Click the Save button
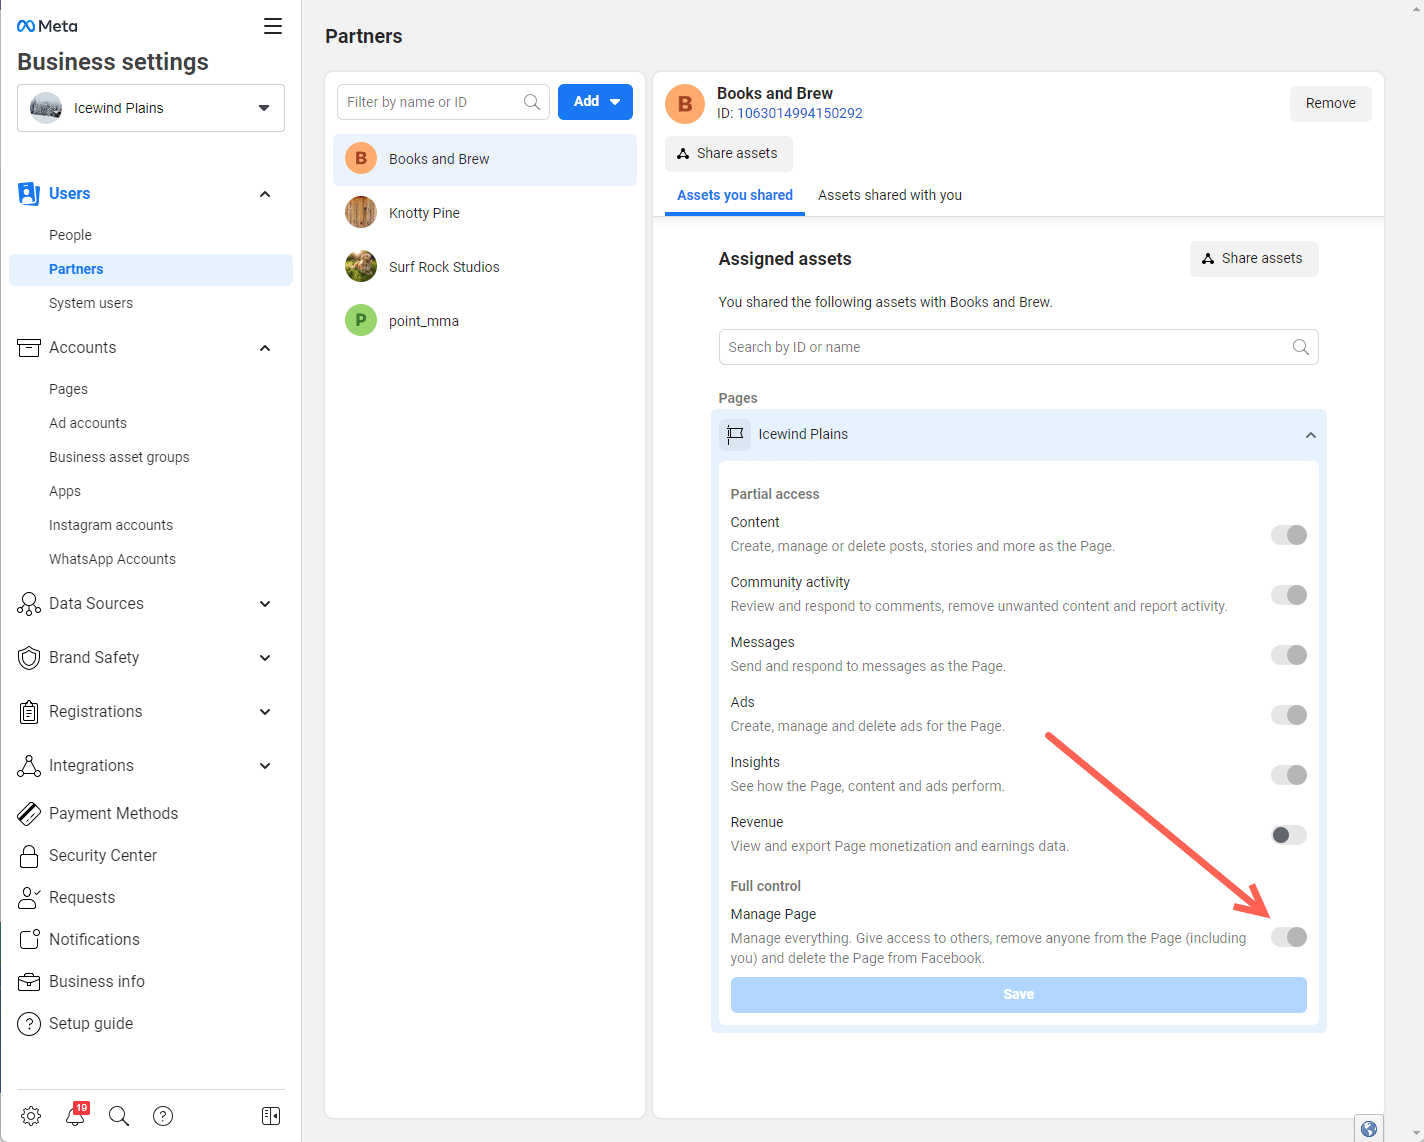The image size is (1424, 1142). [x=1018, y=994]
